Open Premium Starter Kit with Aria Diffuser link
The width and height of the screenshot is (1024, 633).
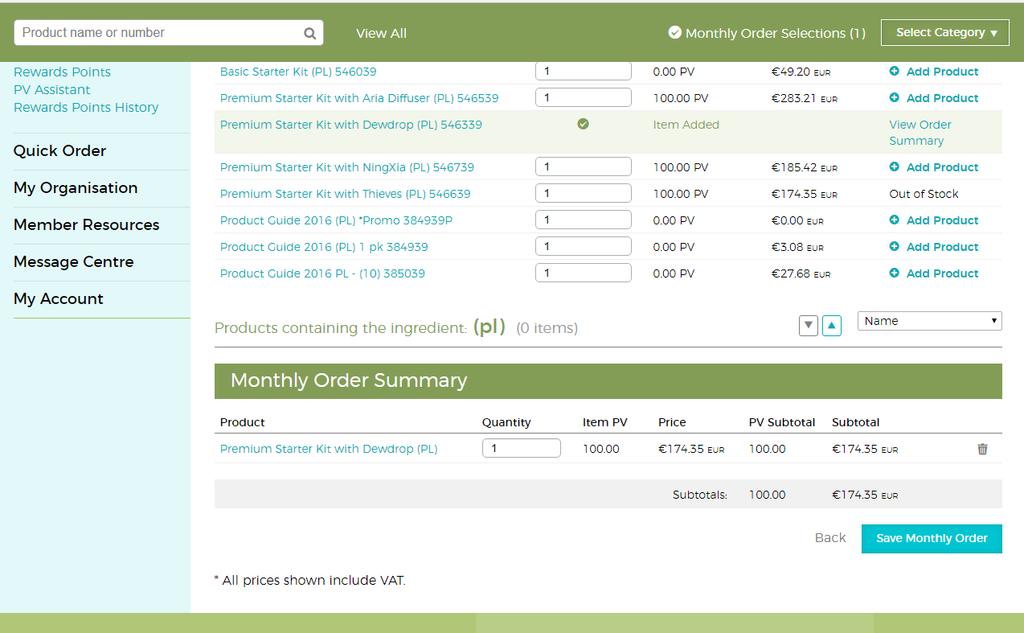click(x=359, y=98)
